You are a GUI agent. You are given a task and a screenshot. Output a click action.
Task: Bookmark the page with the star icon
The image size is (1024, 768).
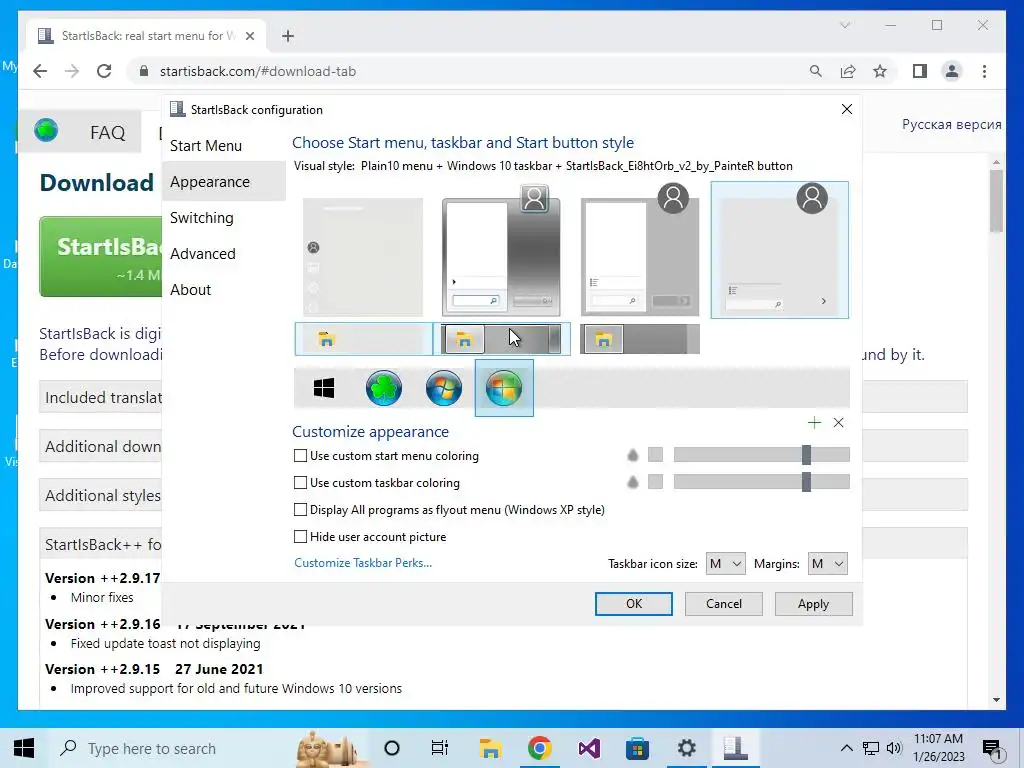880,71
